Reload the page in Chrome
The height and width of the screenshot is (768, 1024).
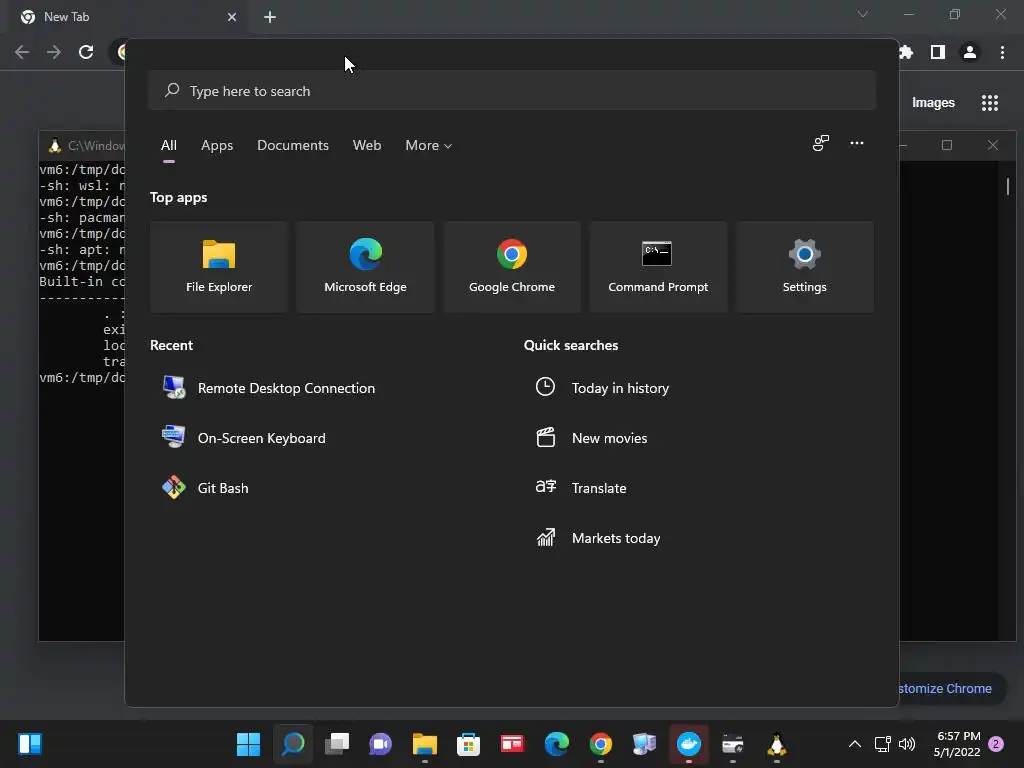click(x=86, y=52)
